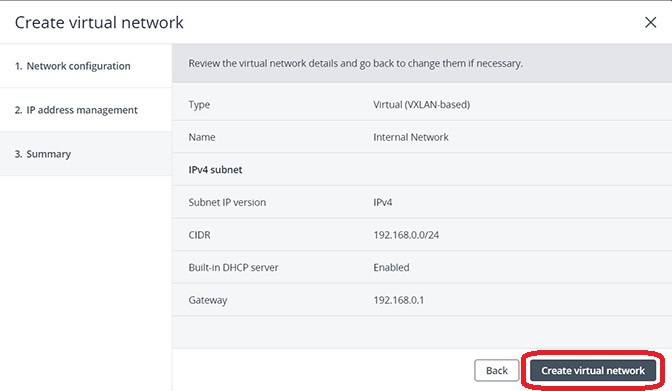Click the CIDR row label
Screen dimensions: 672x391
click(199, 235)
